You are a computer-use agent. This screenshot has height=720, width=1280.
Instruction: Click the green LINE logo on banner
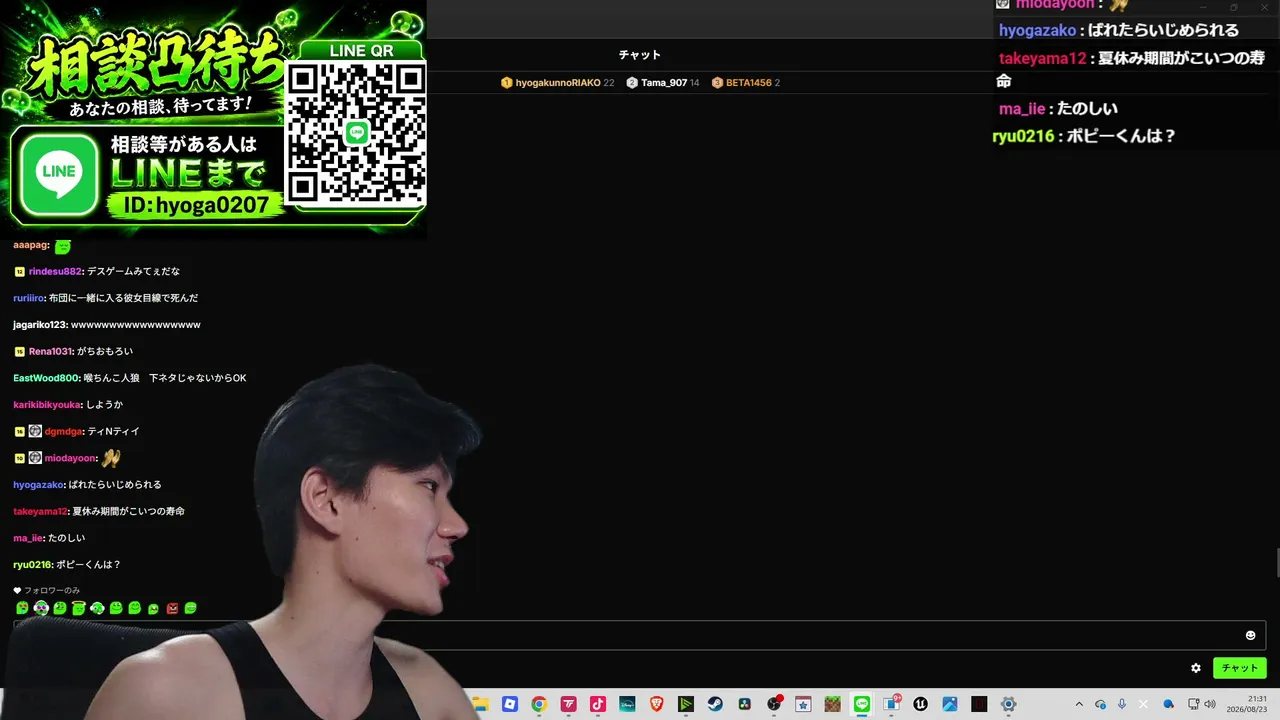[59, 174]
